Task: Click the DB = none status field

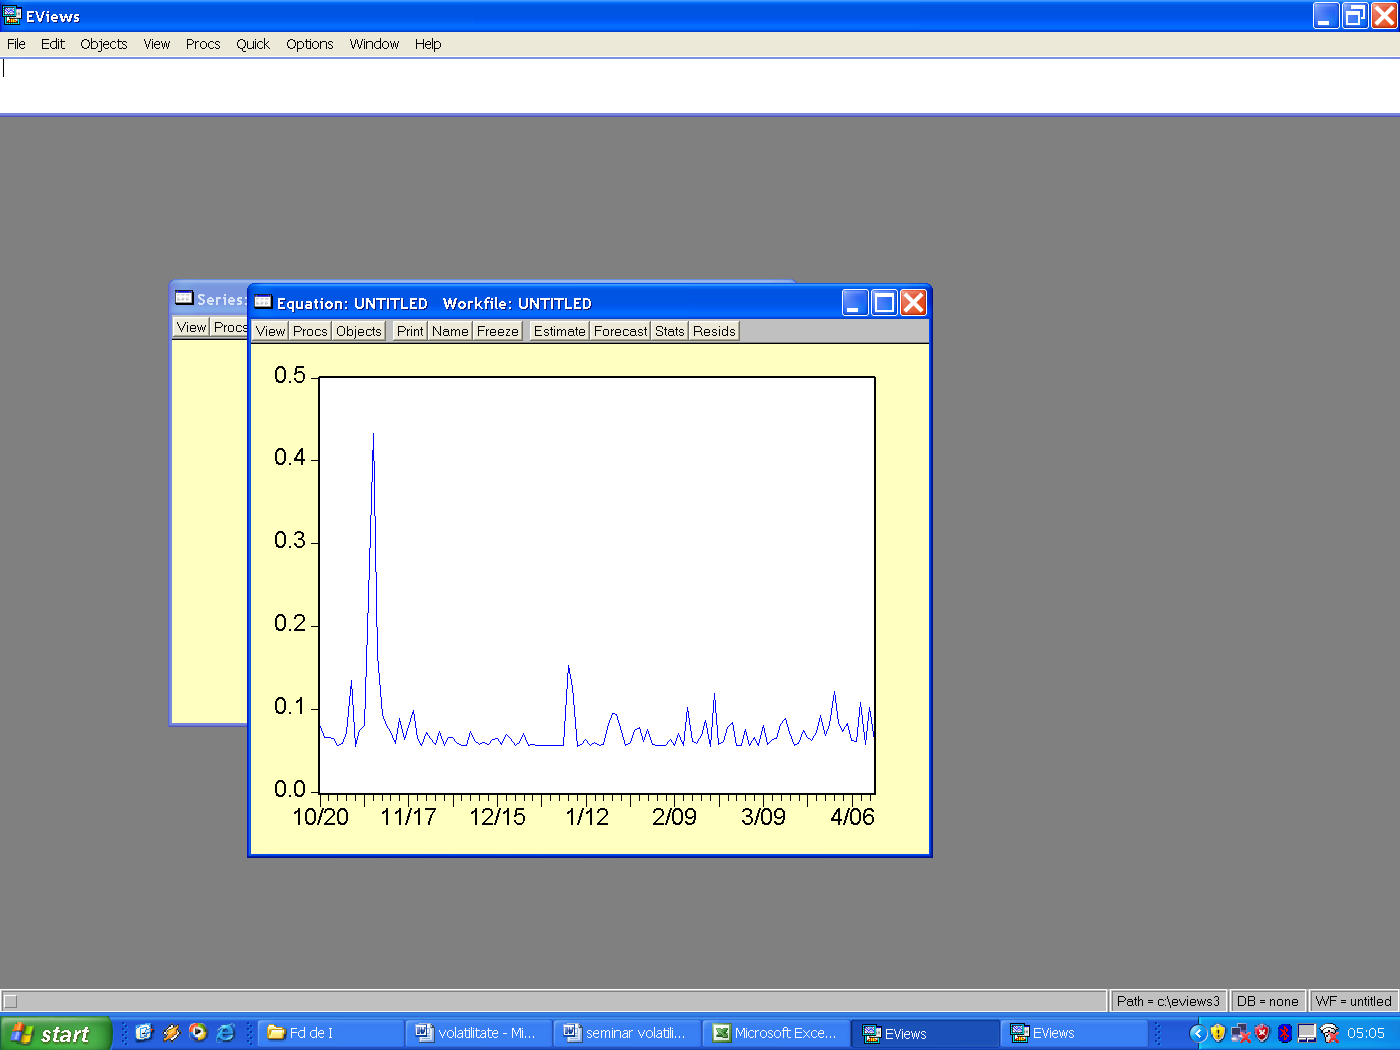Action: click(1267, 1001)
